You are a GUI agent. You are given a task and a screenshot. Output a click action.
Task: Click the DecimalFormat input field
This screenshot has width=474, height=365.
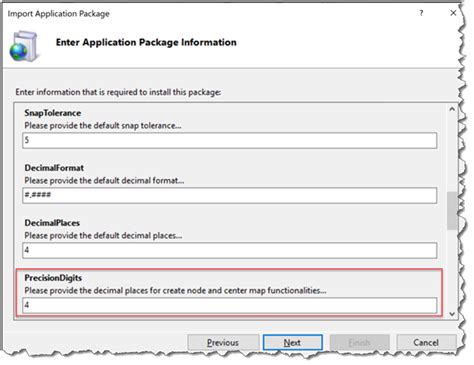pos(230,195)
